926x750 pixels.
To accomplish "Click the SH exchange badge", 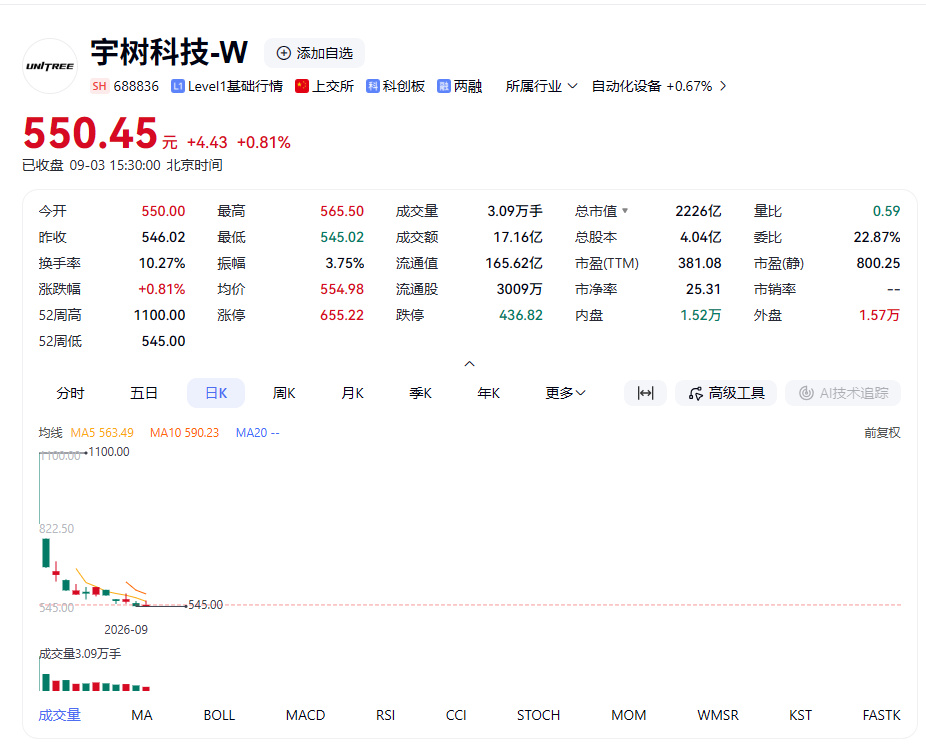I will tap(99, 86).
